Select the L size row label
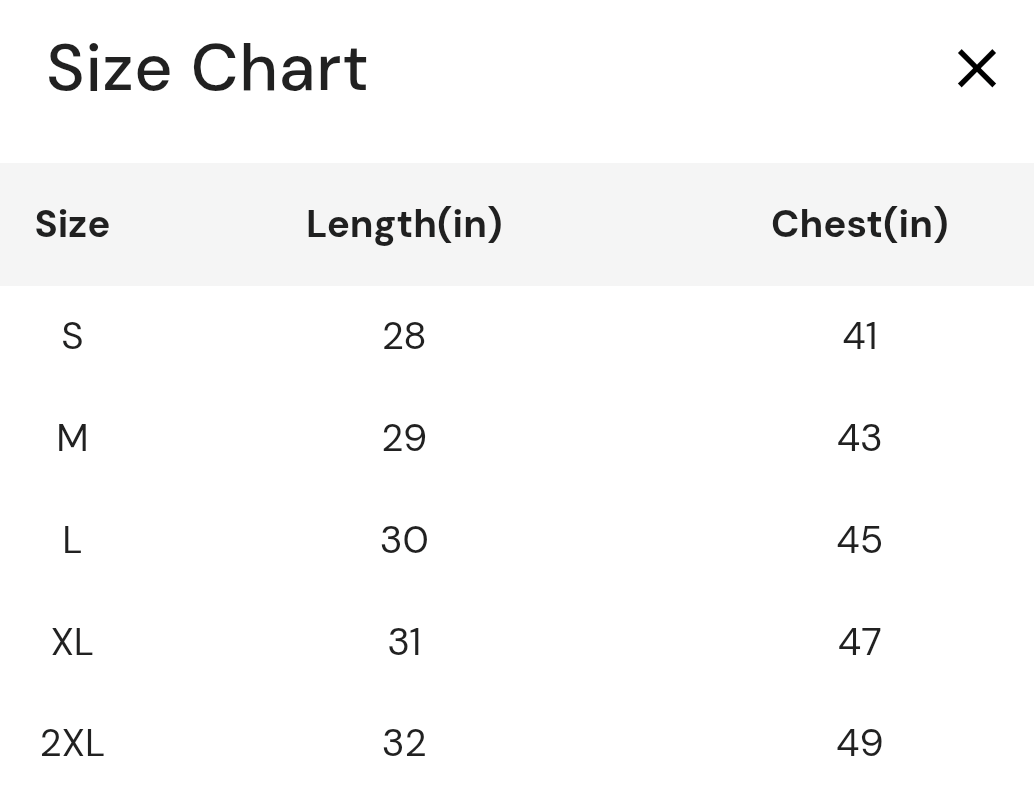This screenshot has width=1034, height=809. 72,540
